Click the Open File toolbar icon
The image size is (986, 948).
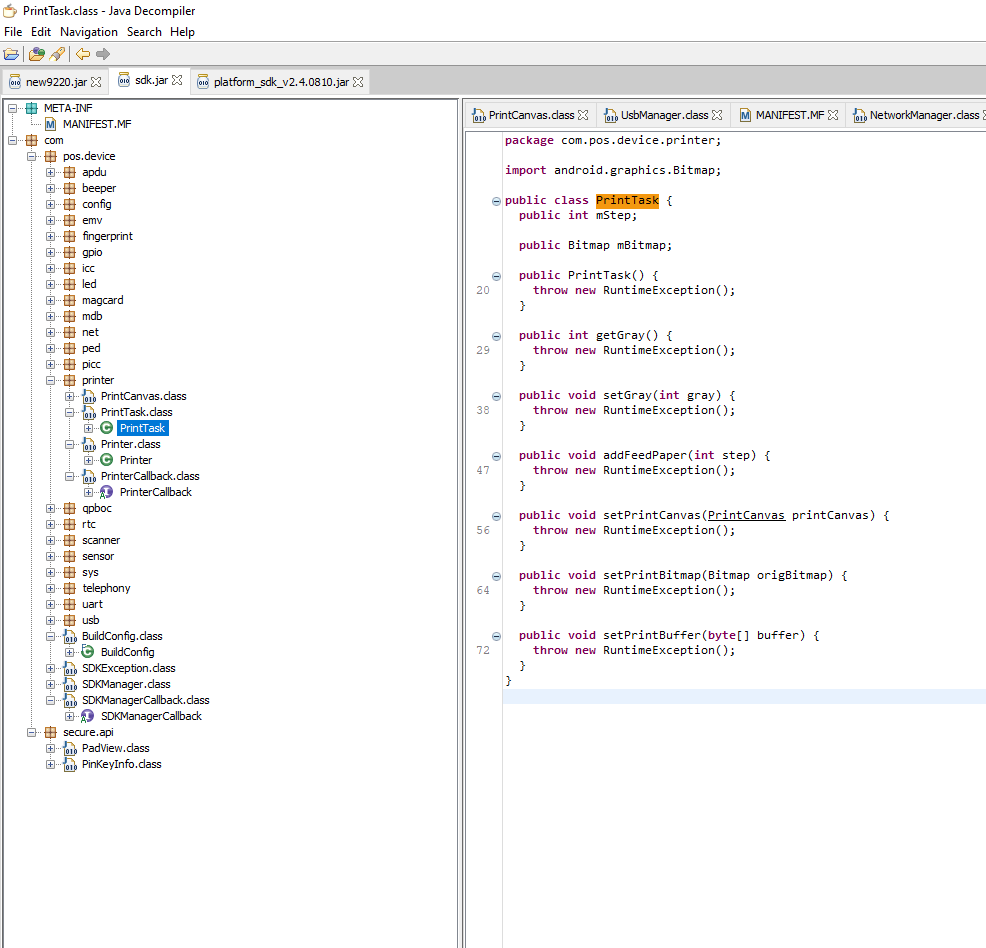pyautogui.click(x=12, y=54)
